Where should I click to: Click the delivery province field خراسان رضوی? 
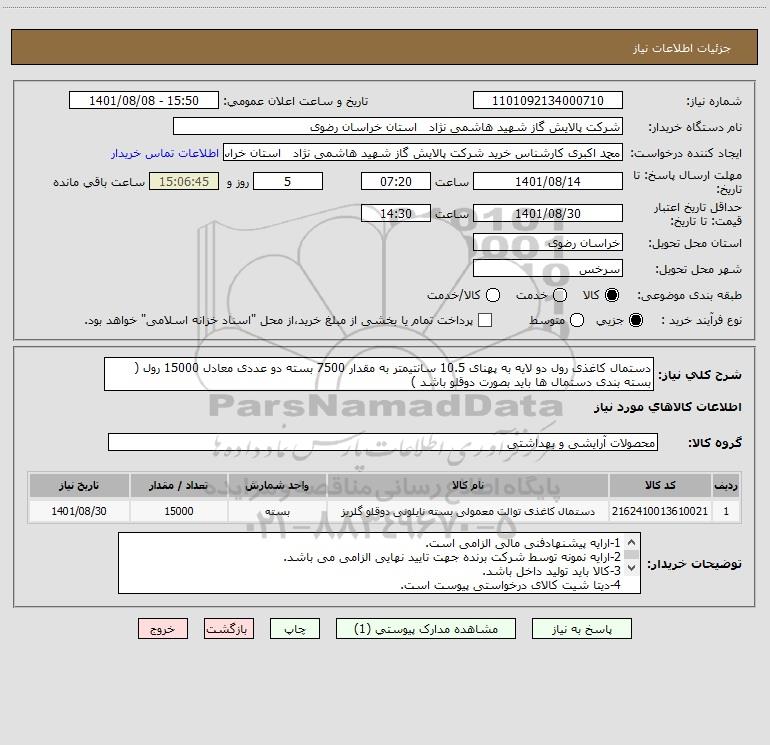(548, 242)
